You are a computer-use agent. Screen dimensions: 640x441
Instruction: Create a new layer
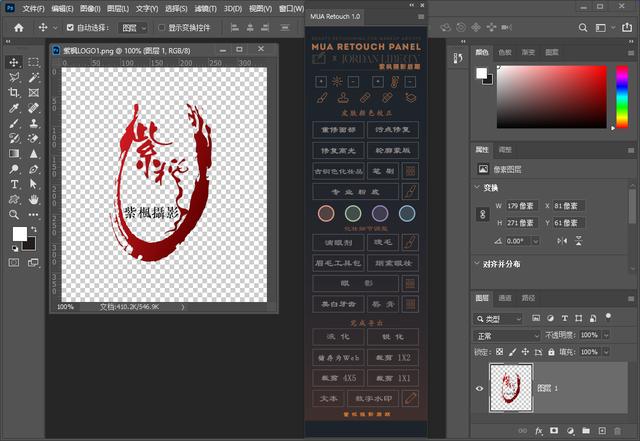pyautogui.click(x=602, y=431)
